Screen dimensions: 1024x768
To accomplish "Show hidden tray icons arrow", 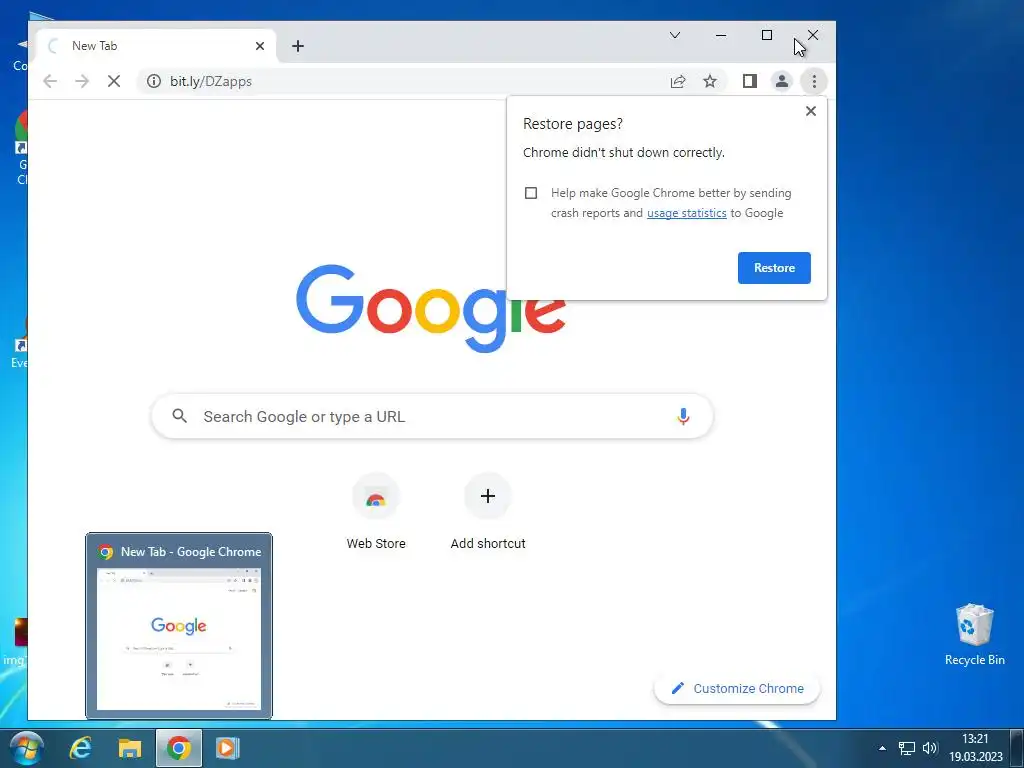I will coord(882,748).
